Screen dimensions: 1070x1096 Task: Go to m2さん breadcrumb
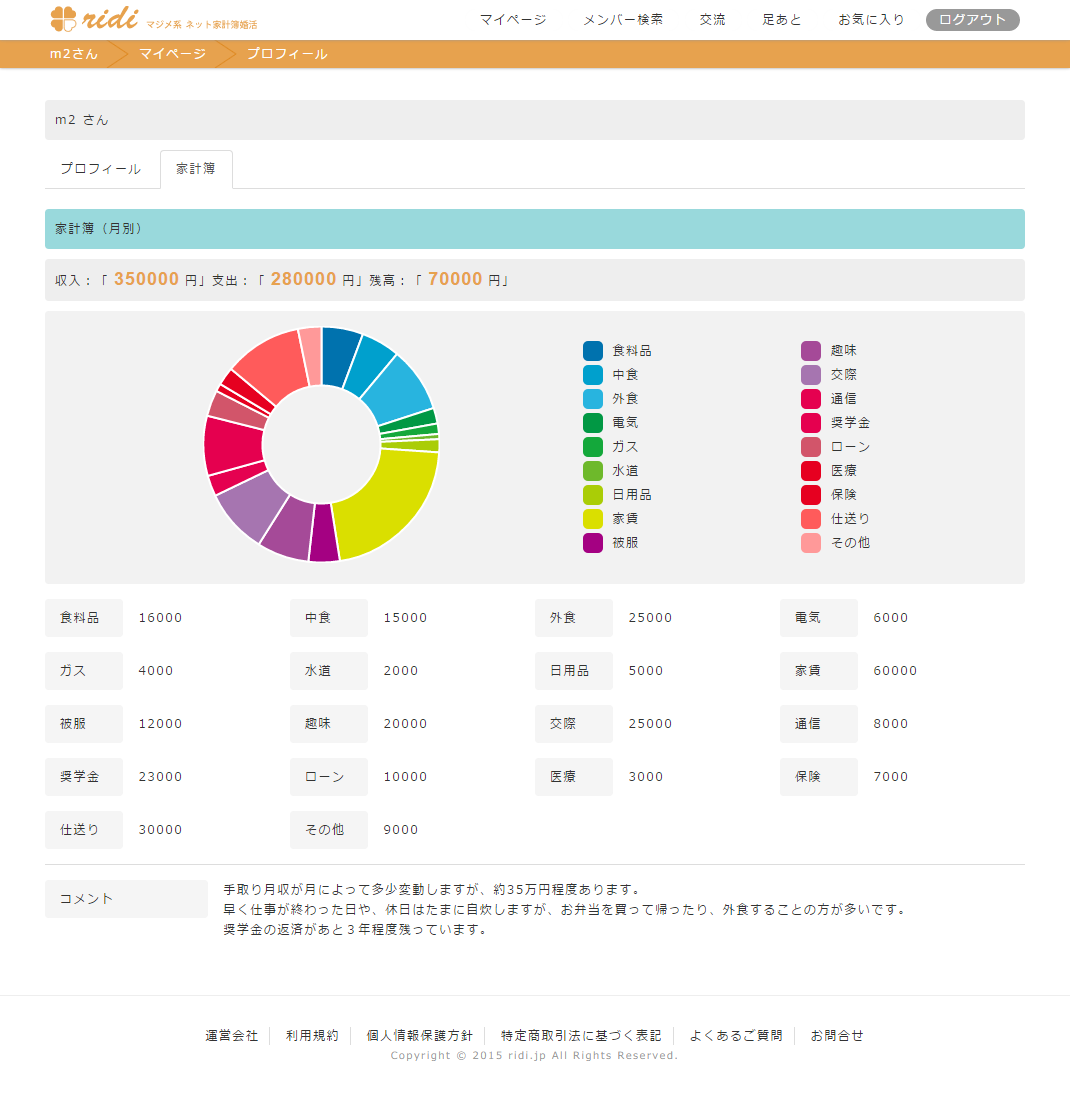click(74, 54)
